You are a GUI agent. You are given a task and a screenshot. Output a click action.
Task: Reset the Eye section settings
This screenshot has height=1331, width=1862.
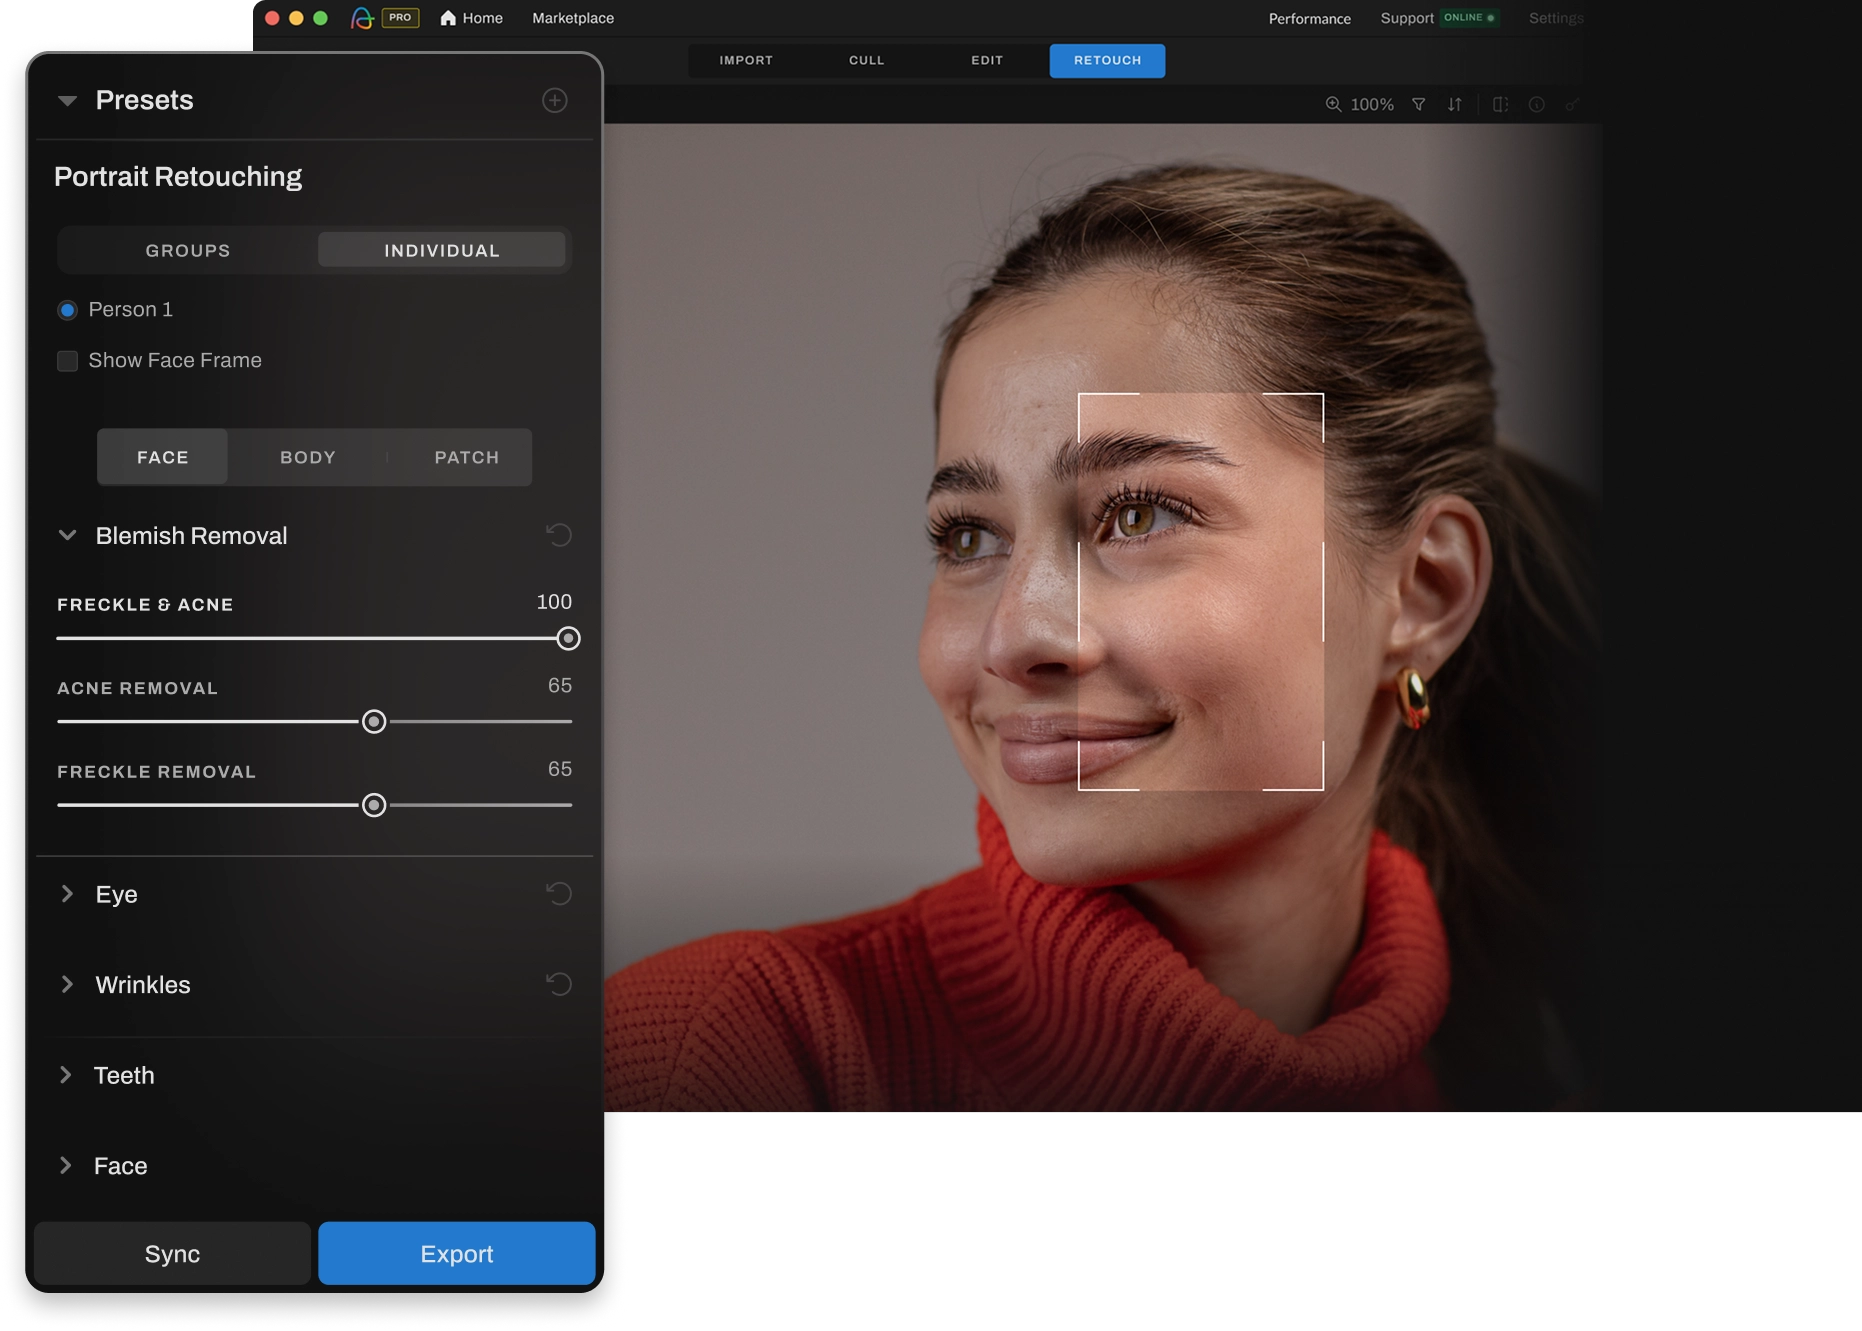pyautogui.click(x=559, y=893)
